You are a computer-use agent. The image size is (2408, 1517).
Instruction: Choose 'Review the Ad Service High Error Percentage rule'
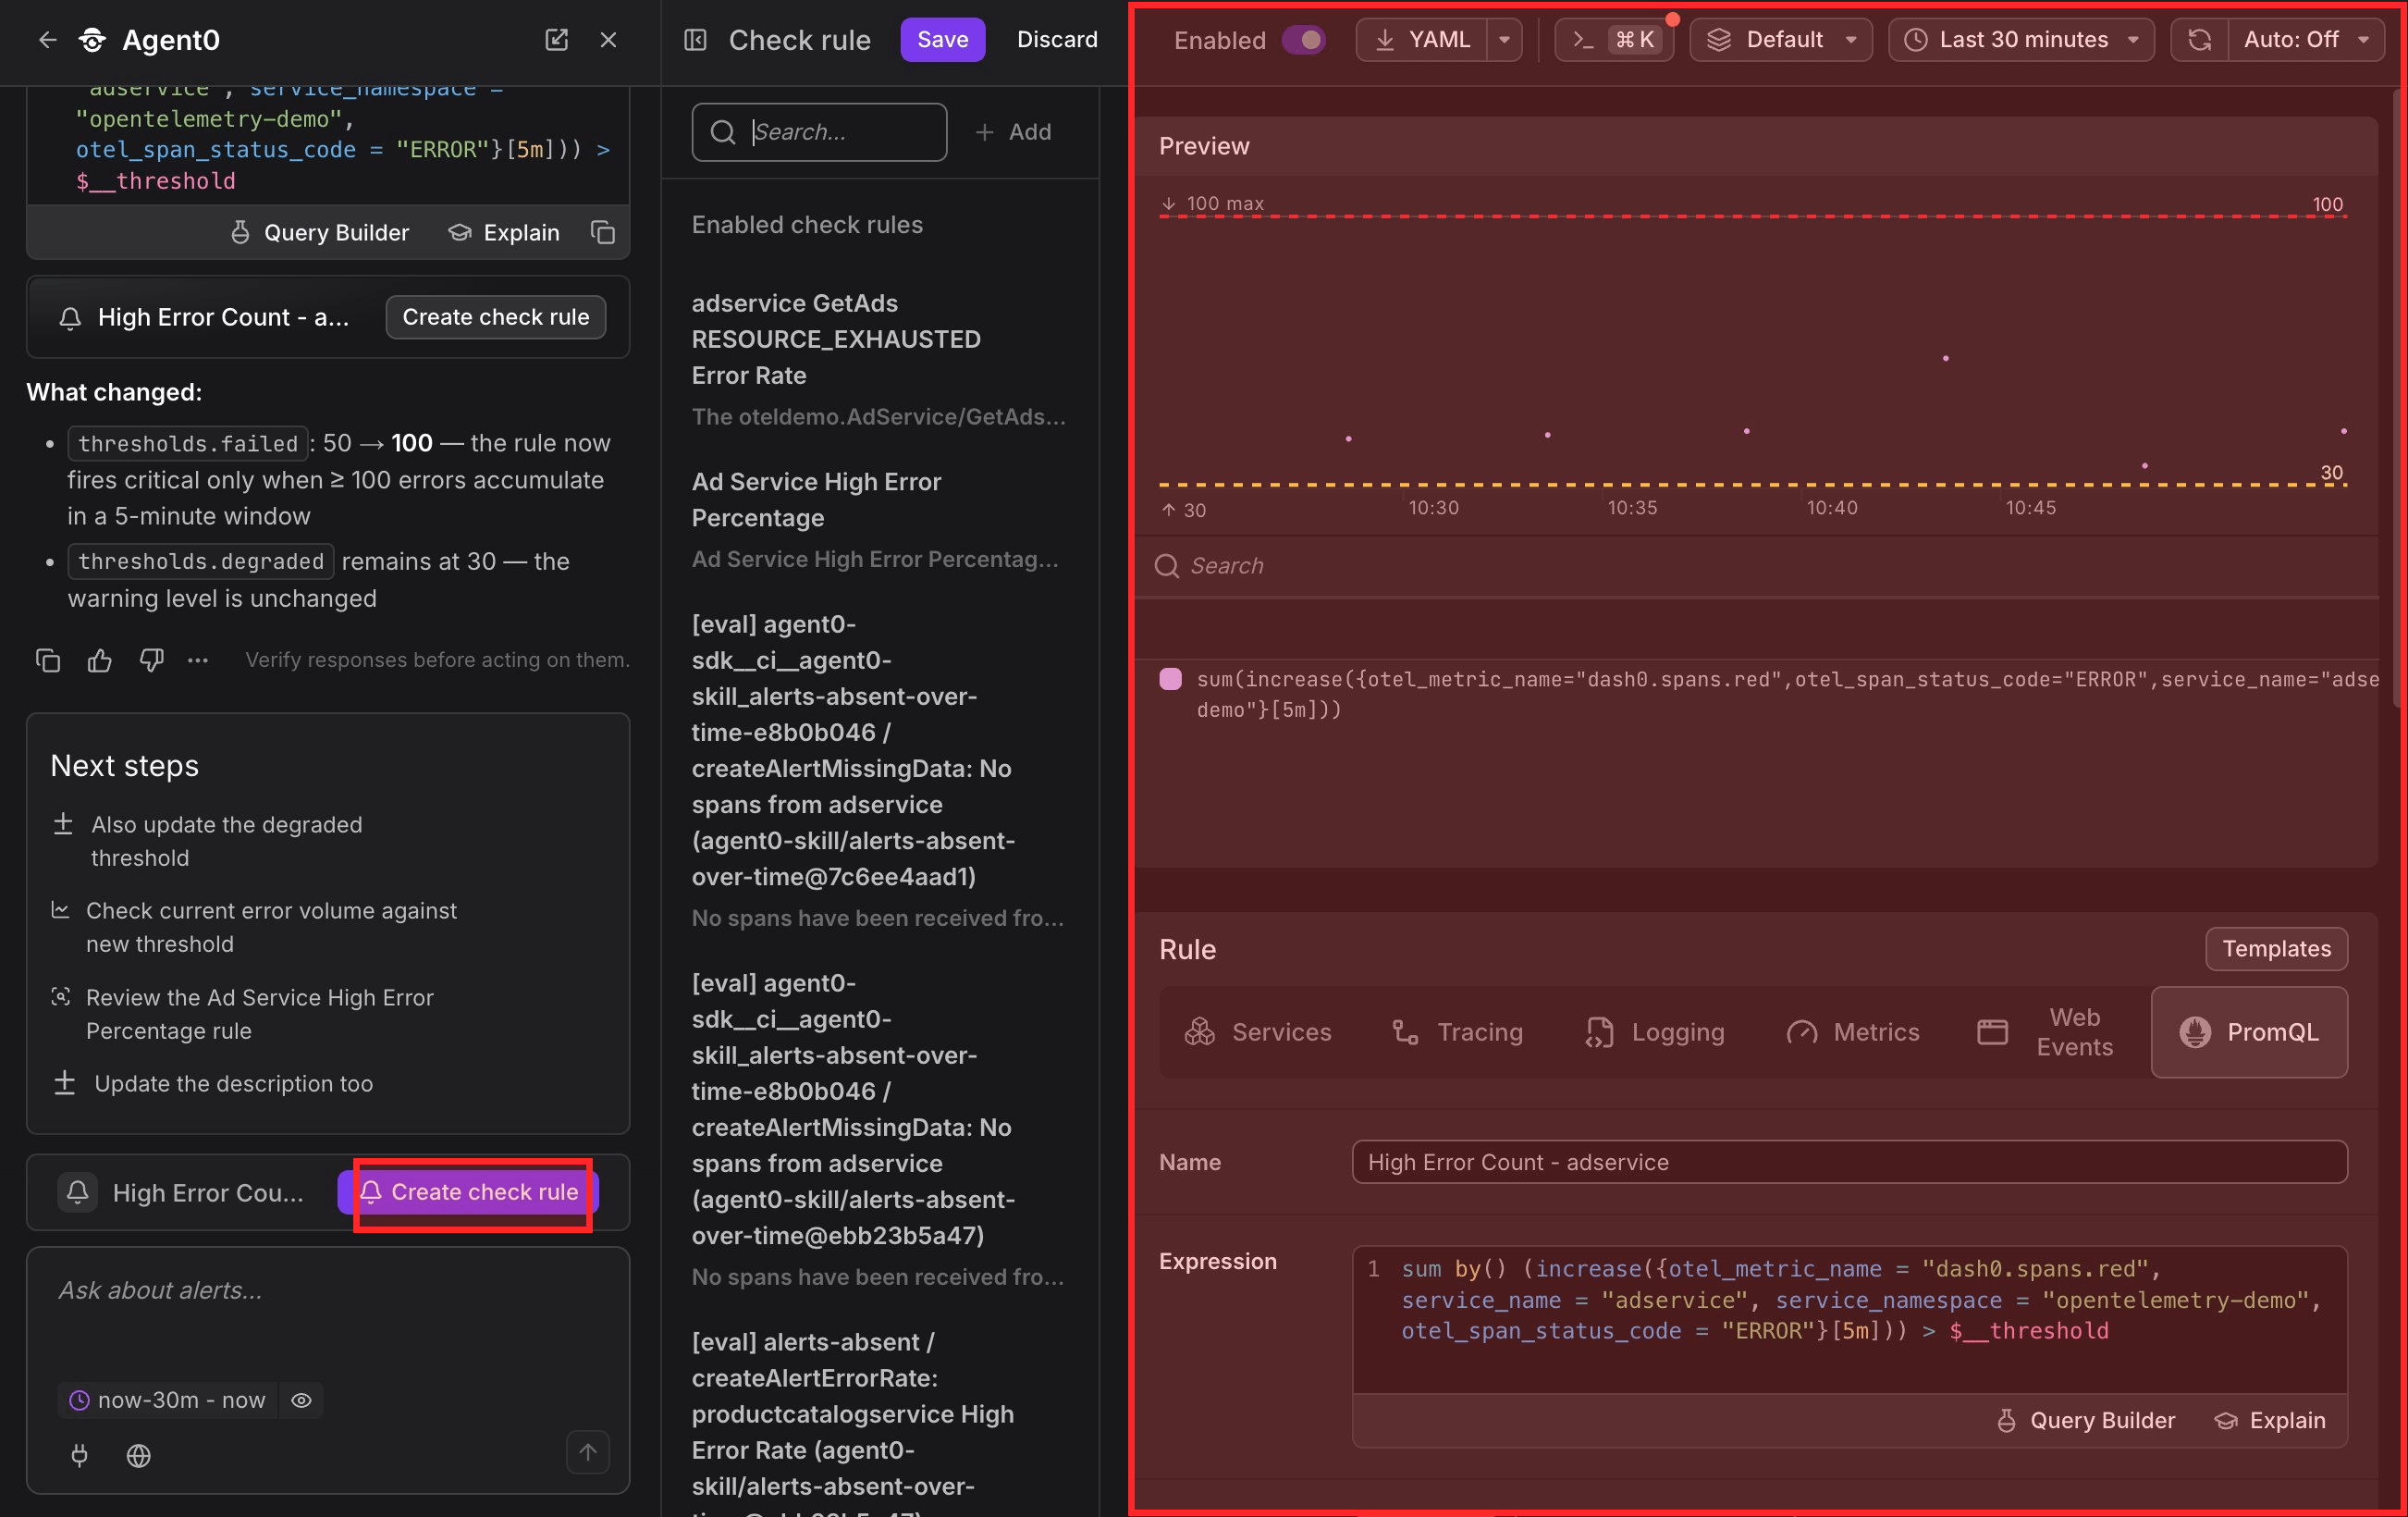(x=243, y=1014)
